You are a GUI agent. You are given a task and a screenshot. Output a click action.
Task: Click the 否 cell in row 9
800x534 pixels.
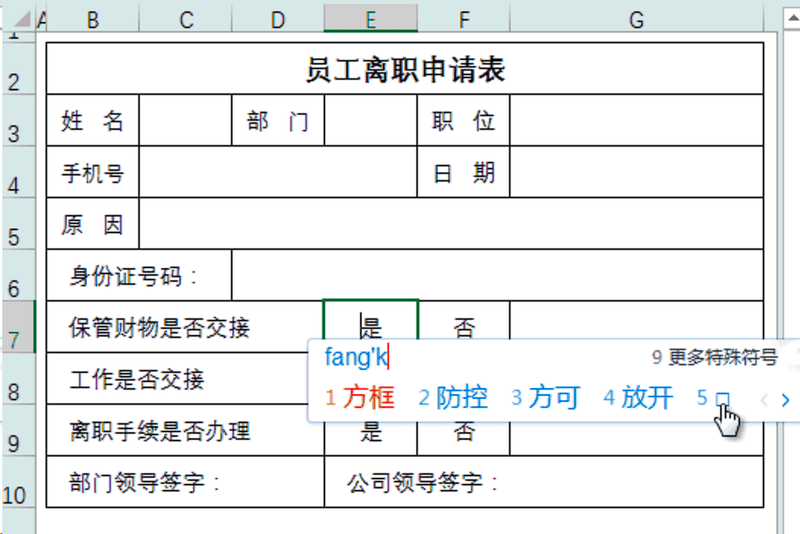point(463,439)
